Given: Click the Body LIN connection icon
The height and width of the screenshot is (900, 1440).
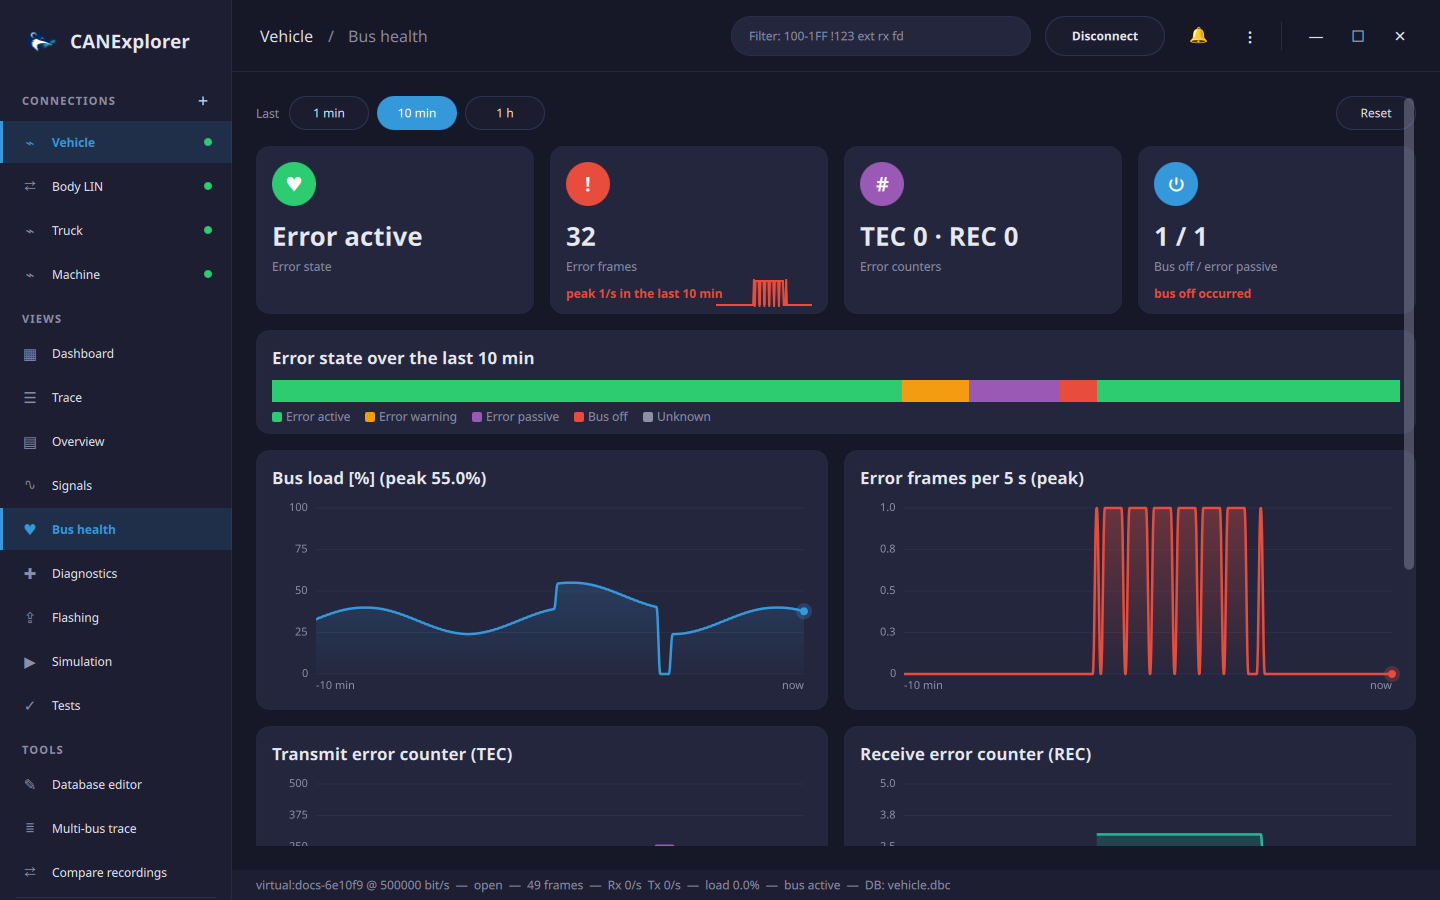Looking at the screenshot, I should coord(30,187).
